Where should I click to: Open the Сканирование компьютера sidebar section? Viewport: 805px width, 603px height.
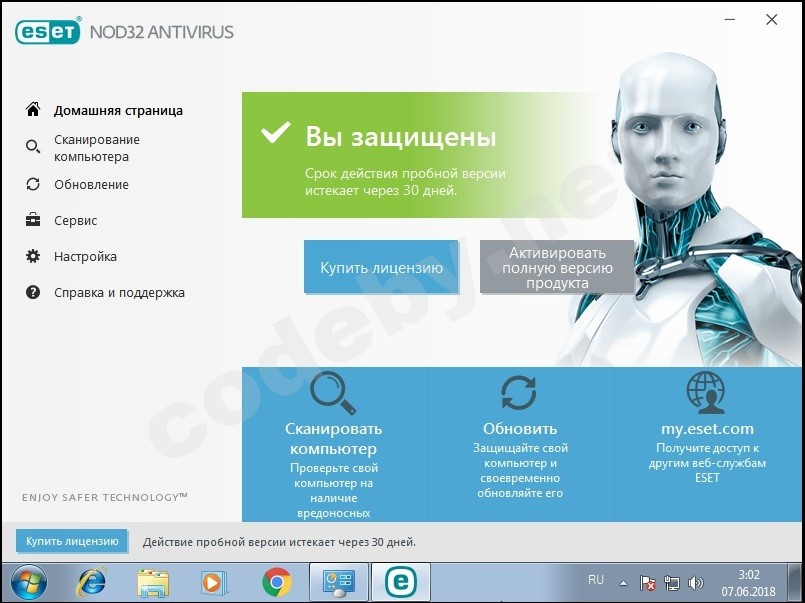tap(97, 148)
